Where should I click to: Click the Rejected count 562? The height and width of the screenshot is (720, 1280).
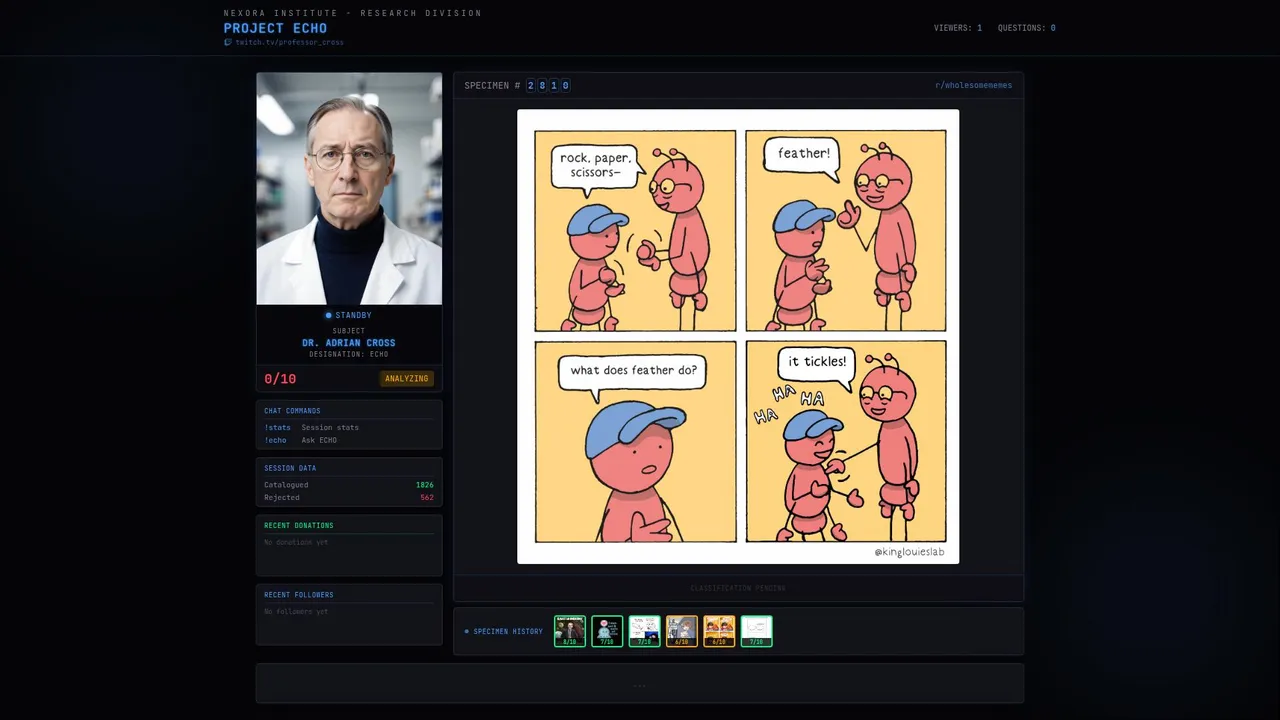pyautogui.click(x=427, y=498)
